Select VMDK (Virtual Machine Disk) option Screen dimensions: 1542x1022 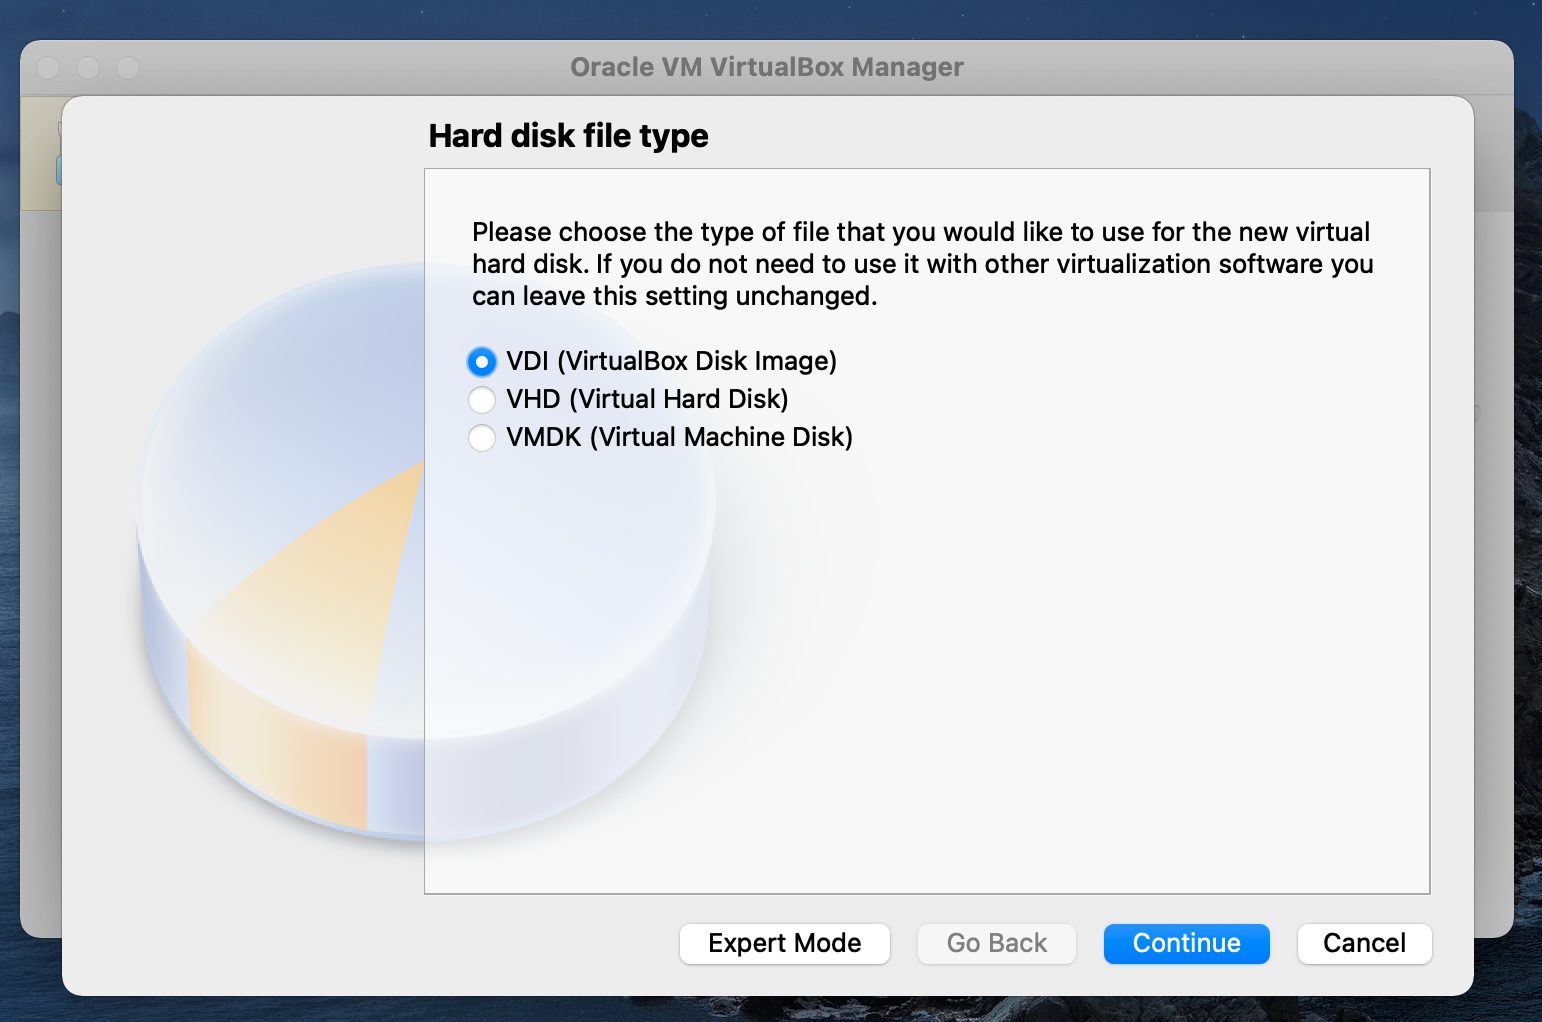481,437
